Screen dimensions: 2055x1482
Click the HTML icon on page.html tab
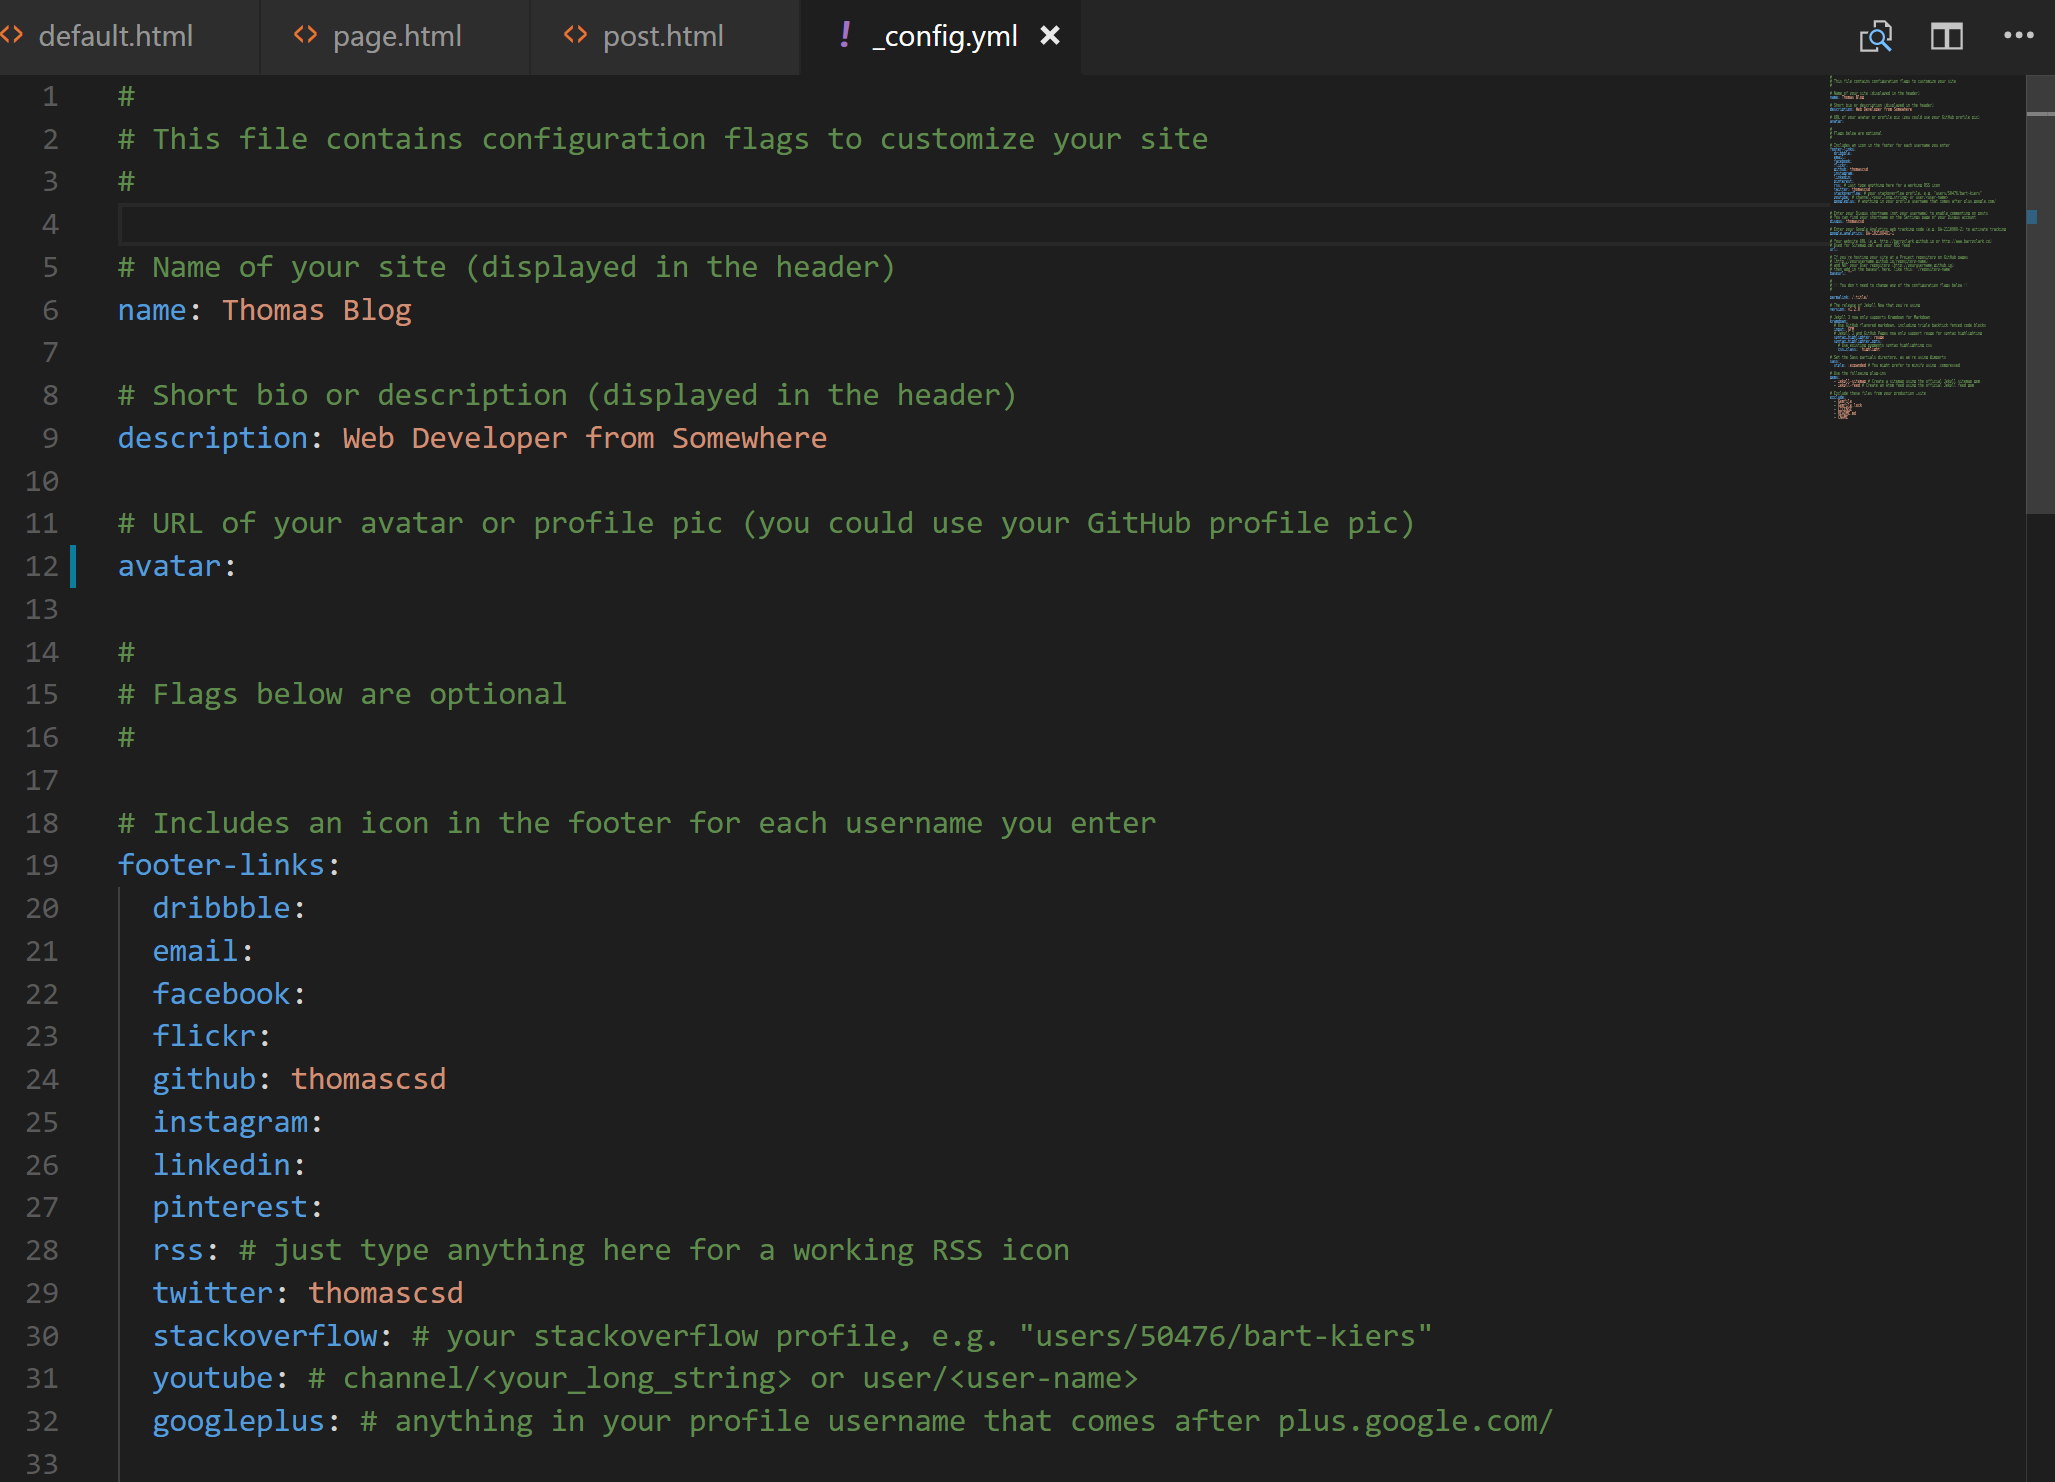[305, 36]
